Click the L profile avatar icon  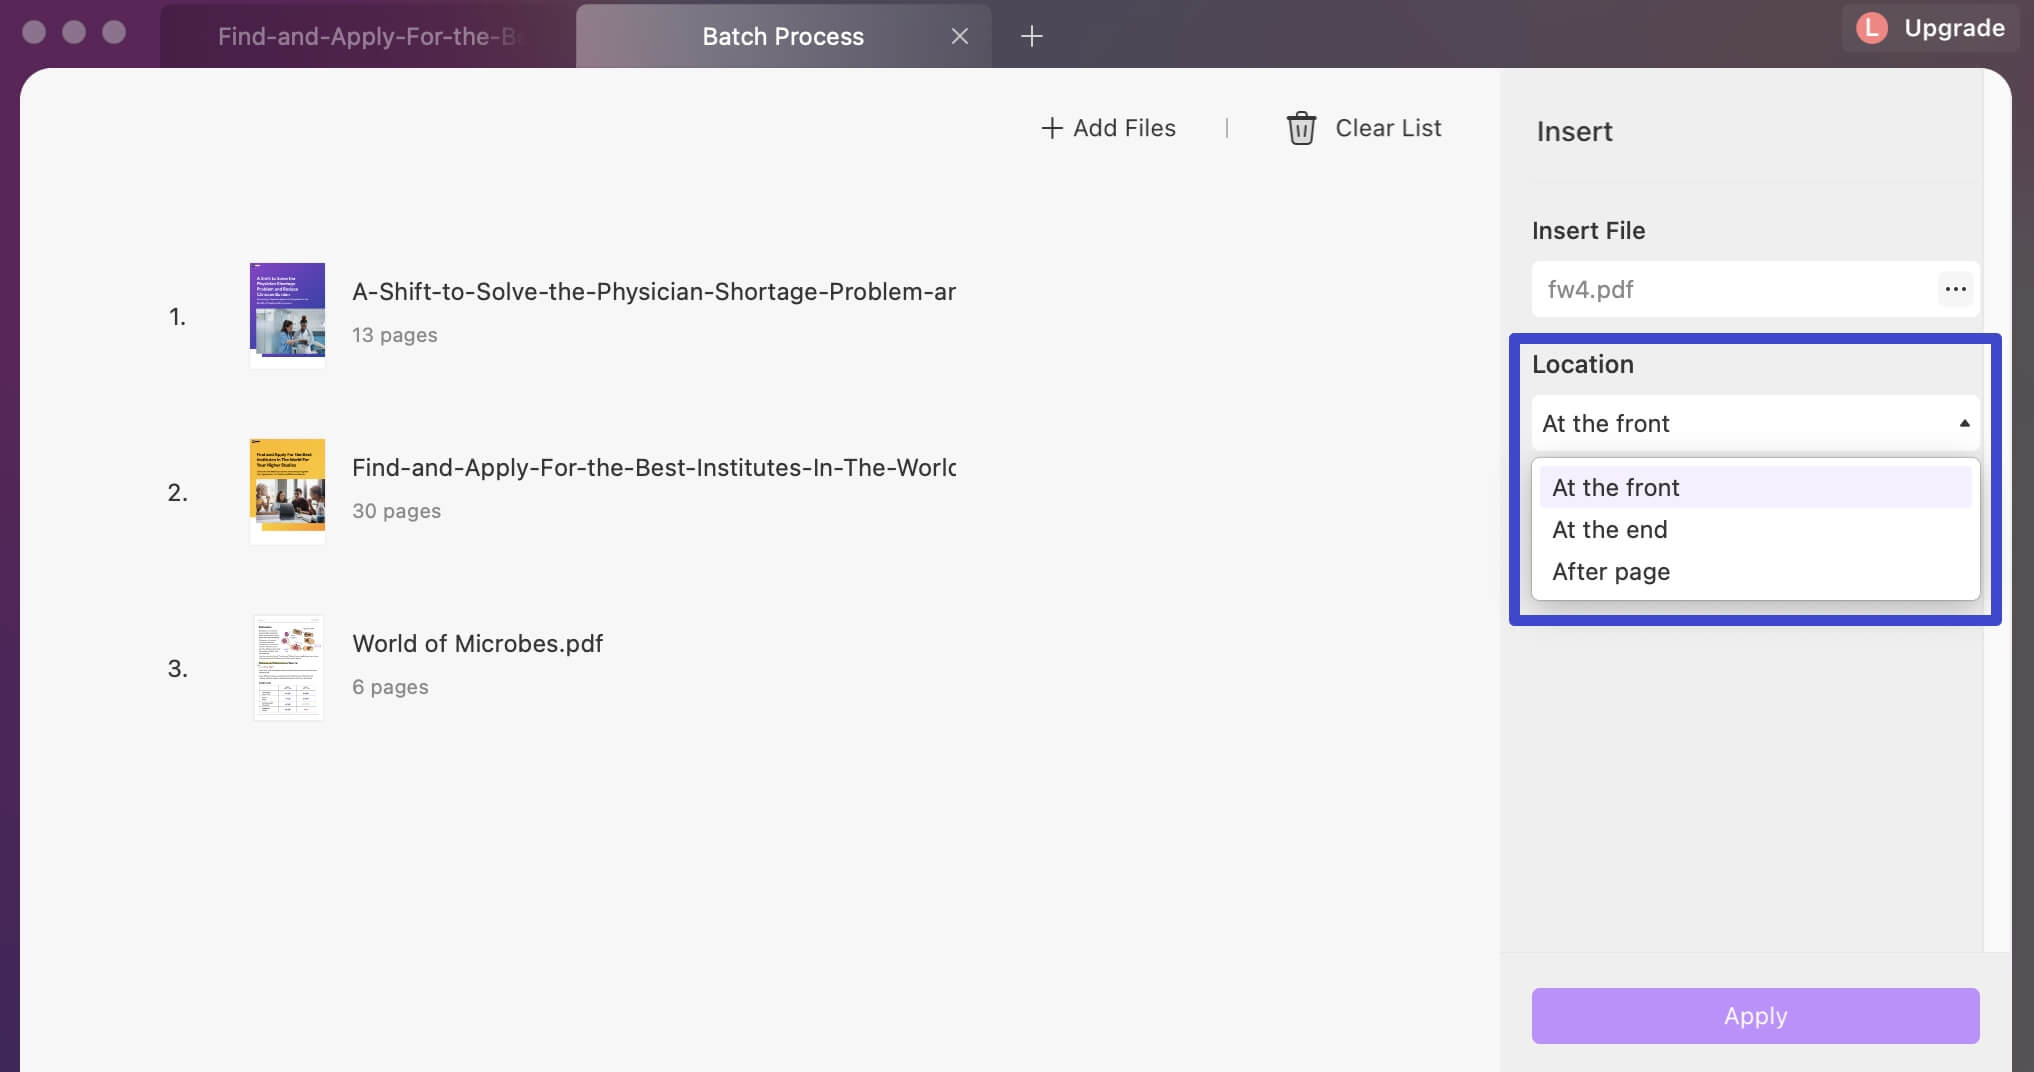point(1871,28)
